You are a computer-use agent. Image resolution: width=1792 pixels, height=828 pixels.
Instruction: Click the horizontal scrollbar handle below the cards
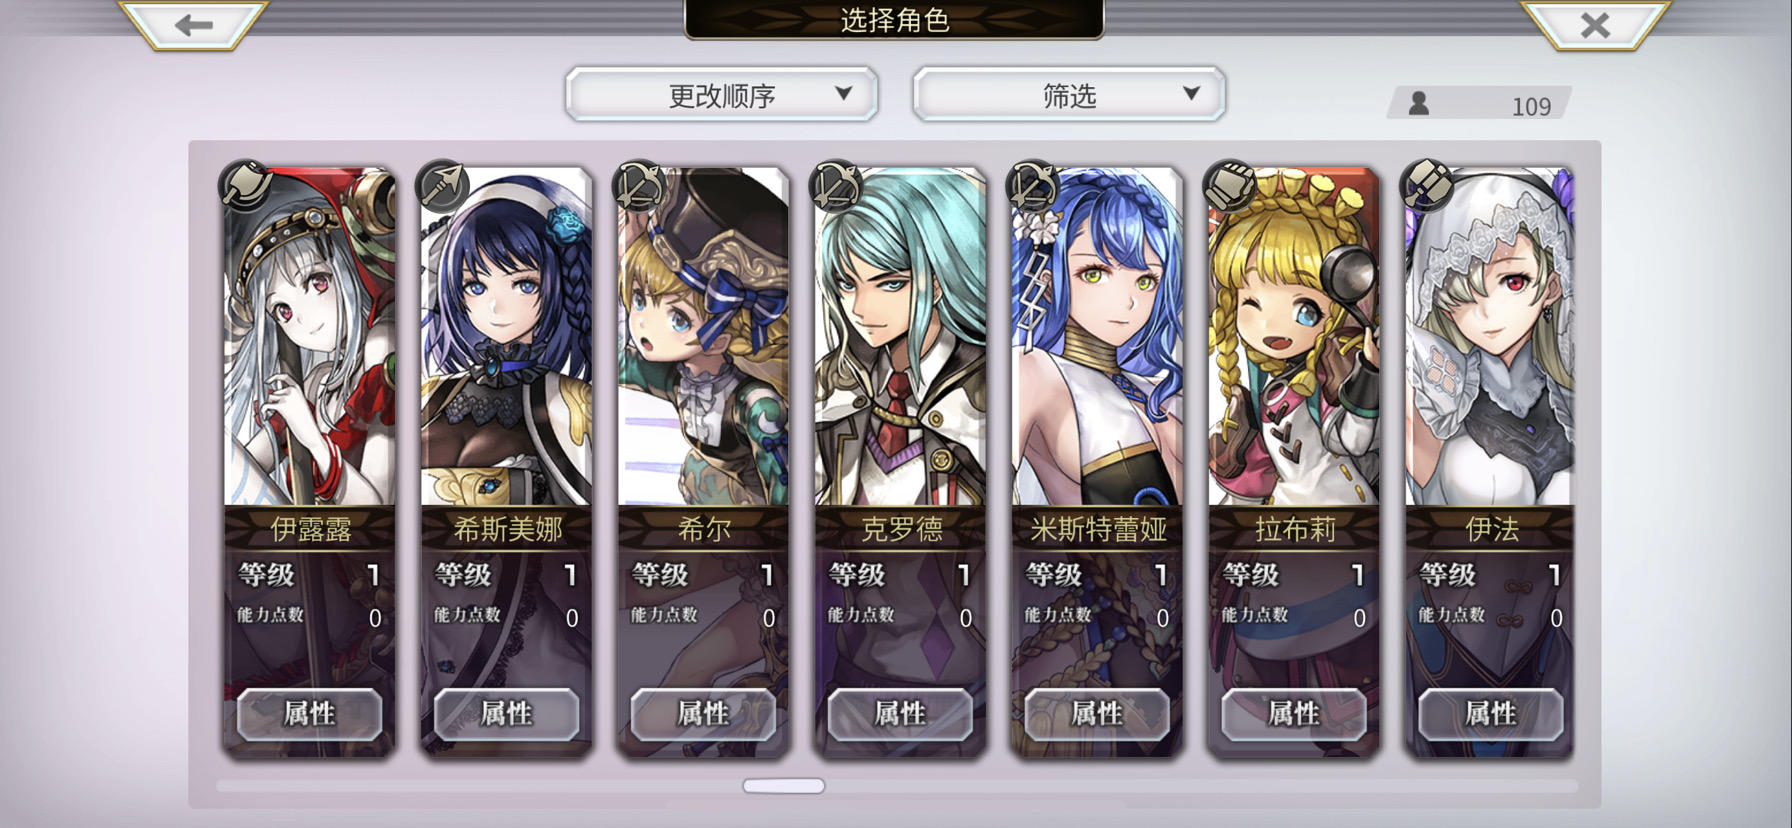(784, 786)
